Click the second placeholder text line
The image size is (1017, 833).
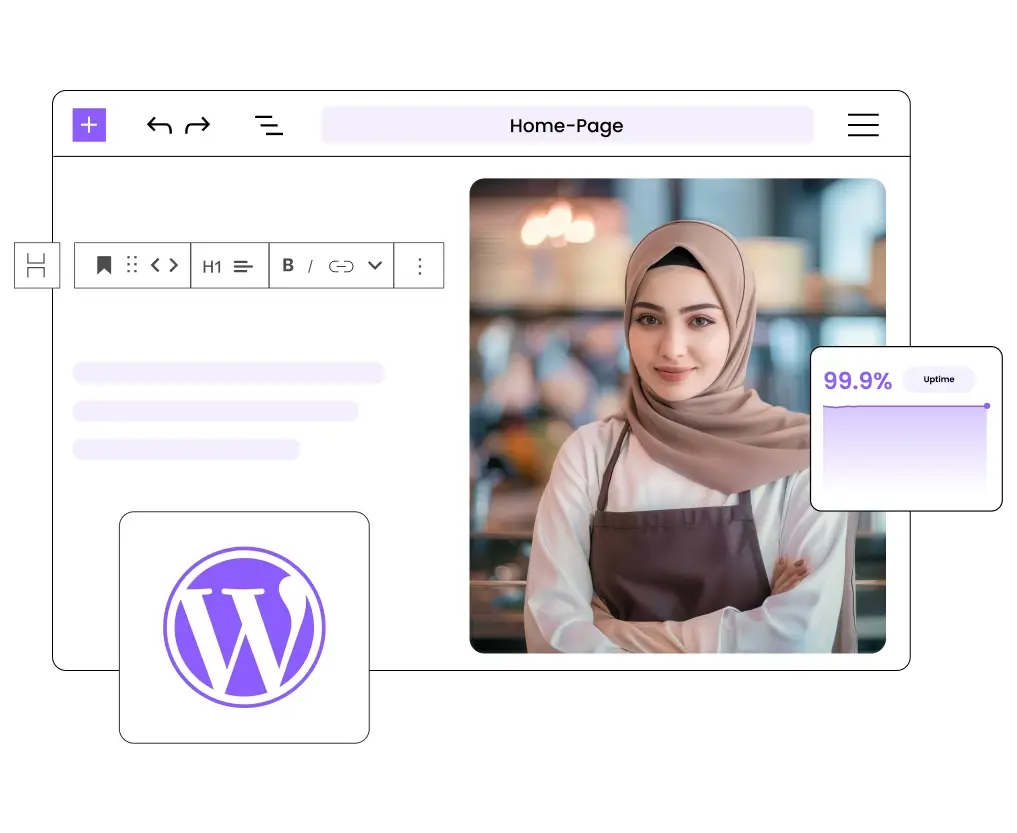pyautogui.click(x=215, y=411)
